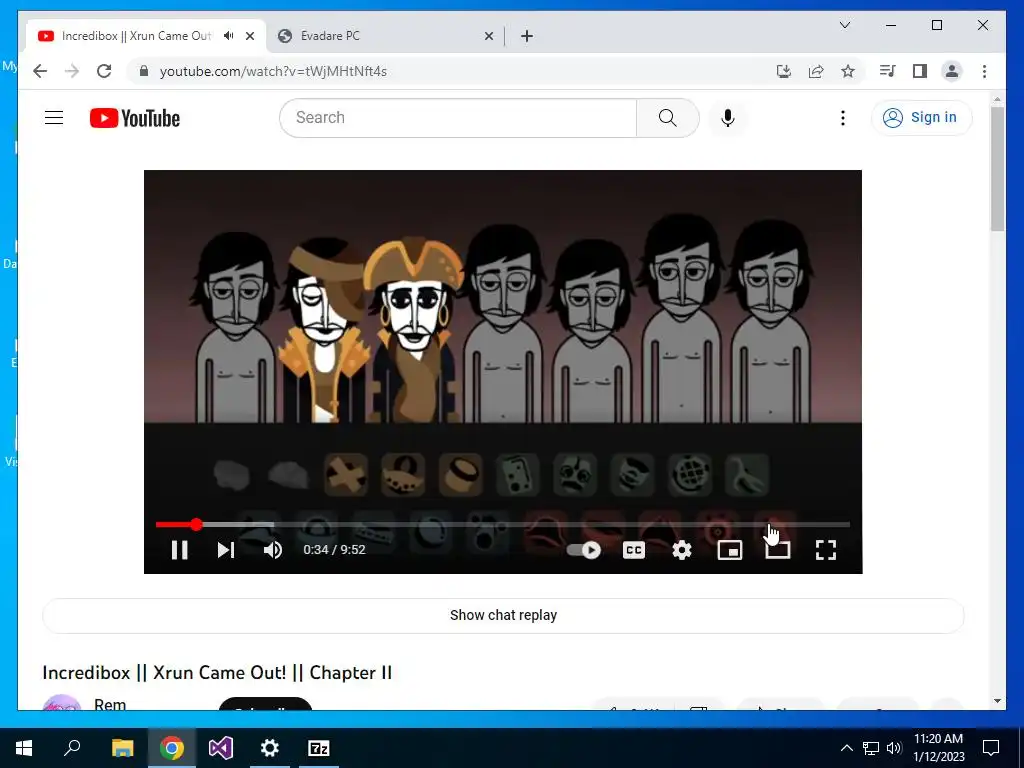Screen dimensions: 1024x768
Task: Toggle the autoplay switch
Action: pyautogui.click(x=584, y=550)
